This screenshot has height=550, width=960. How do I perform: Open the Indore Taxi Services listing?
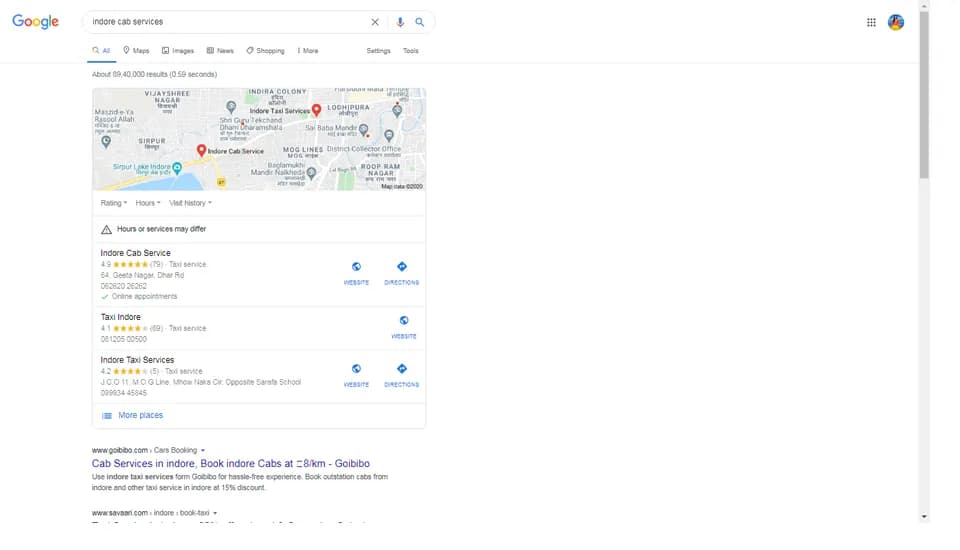pos(137,360)
